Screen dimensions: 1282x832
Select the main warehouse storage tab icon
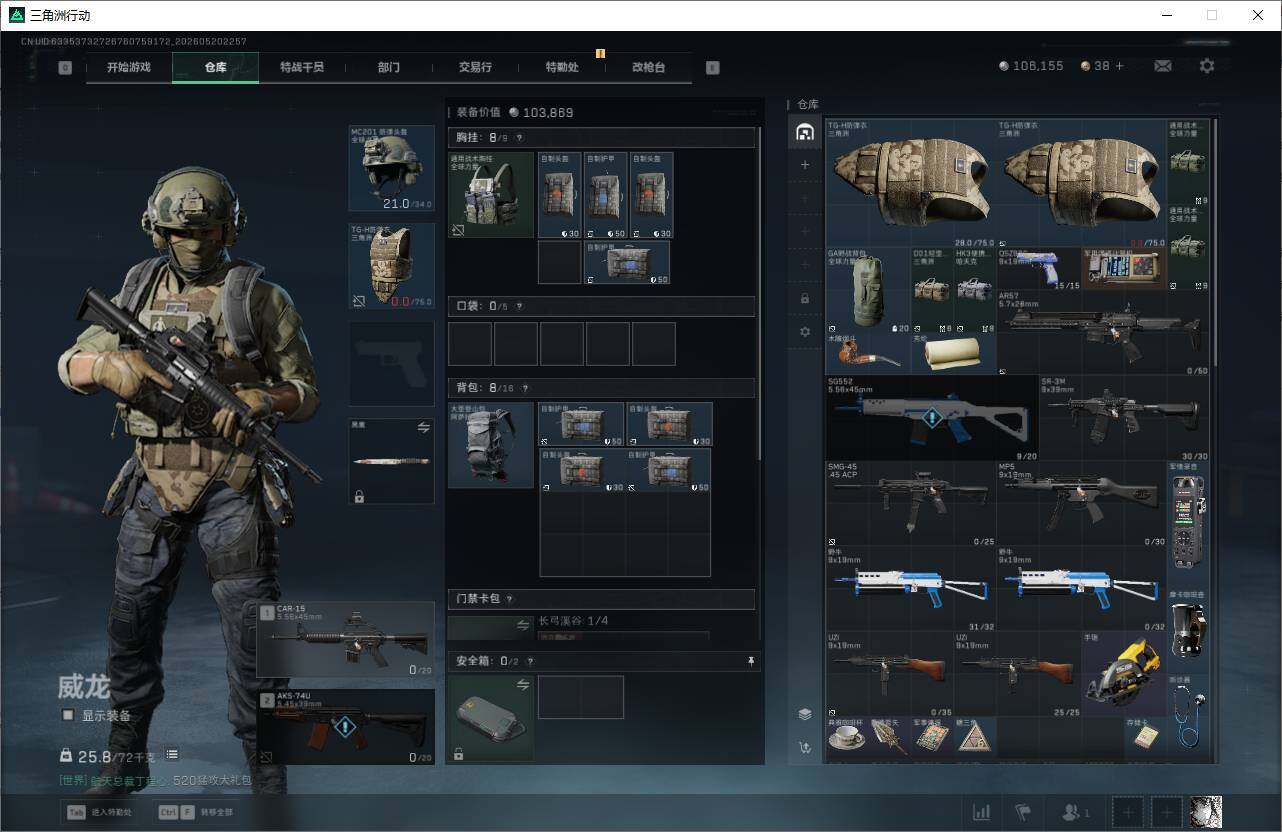pyautogui.click(x=805, y=132)
